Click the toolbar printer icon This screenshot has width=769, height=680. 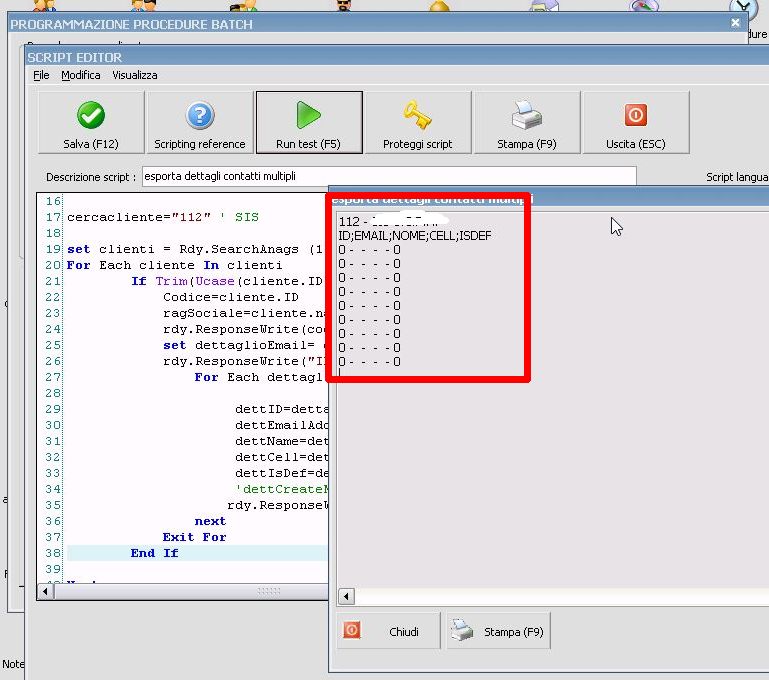(527, 115)
